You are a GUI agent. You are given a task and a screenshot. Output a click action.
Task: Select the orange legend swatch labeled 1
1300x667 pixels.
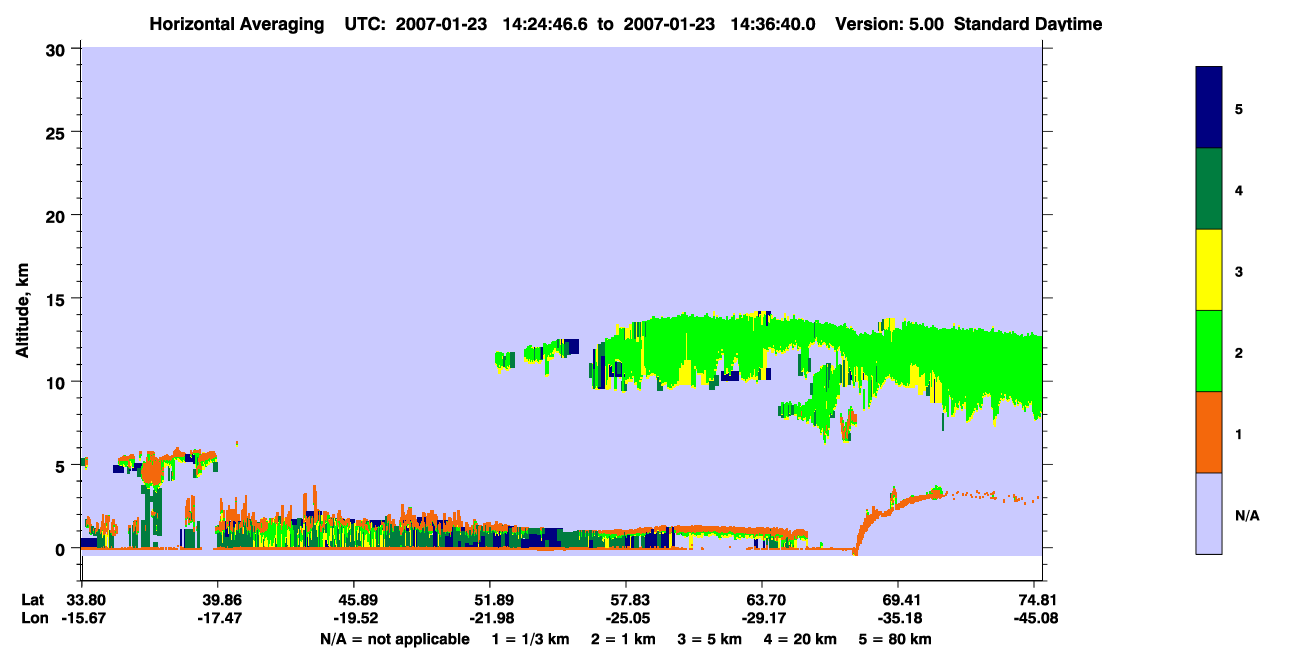pyautogui.click(x=1209, y=432)
